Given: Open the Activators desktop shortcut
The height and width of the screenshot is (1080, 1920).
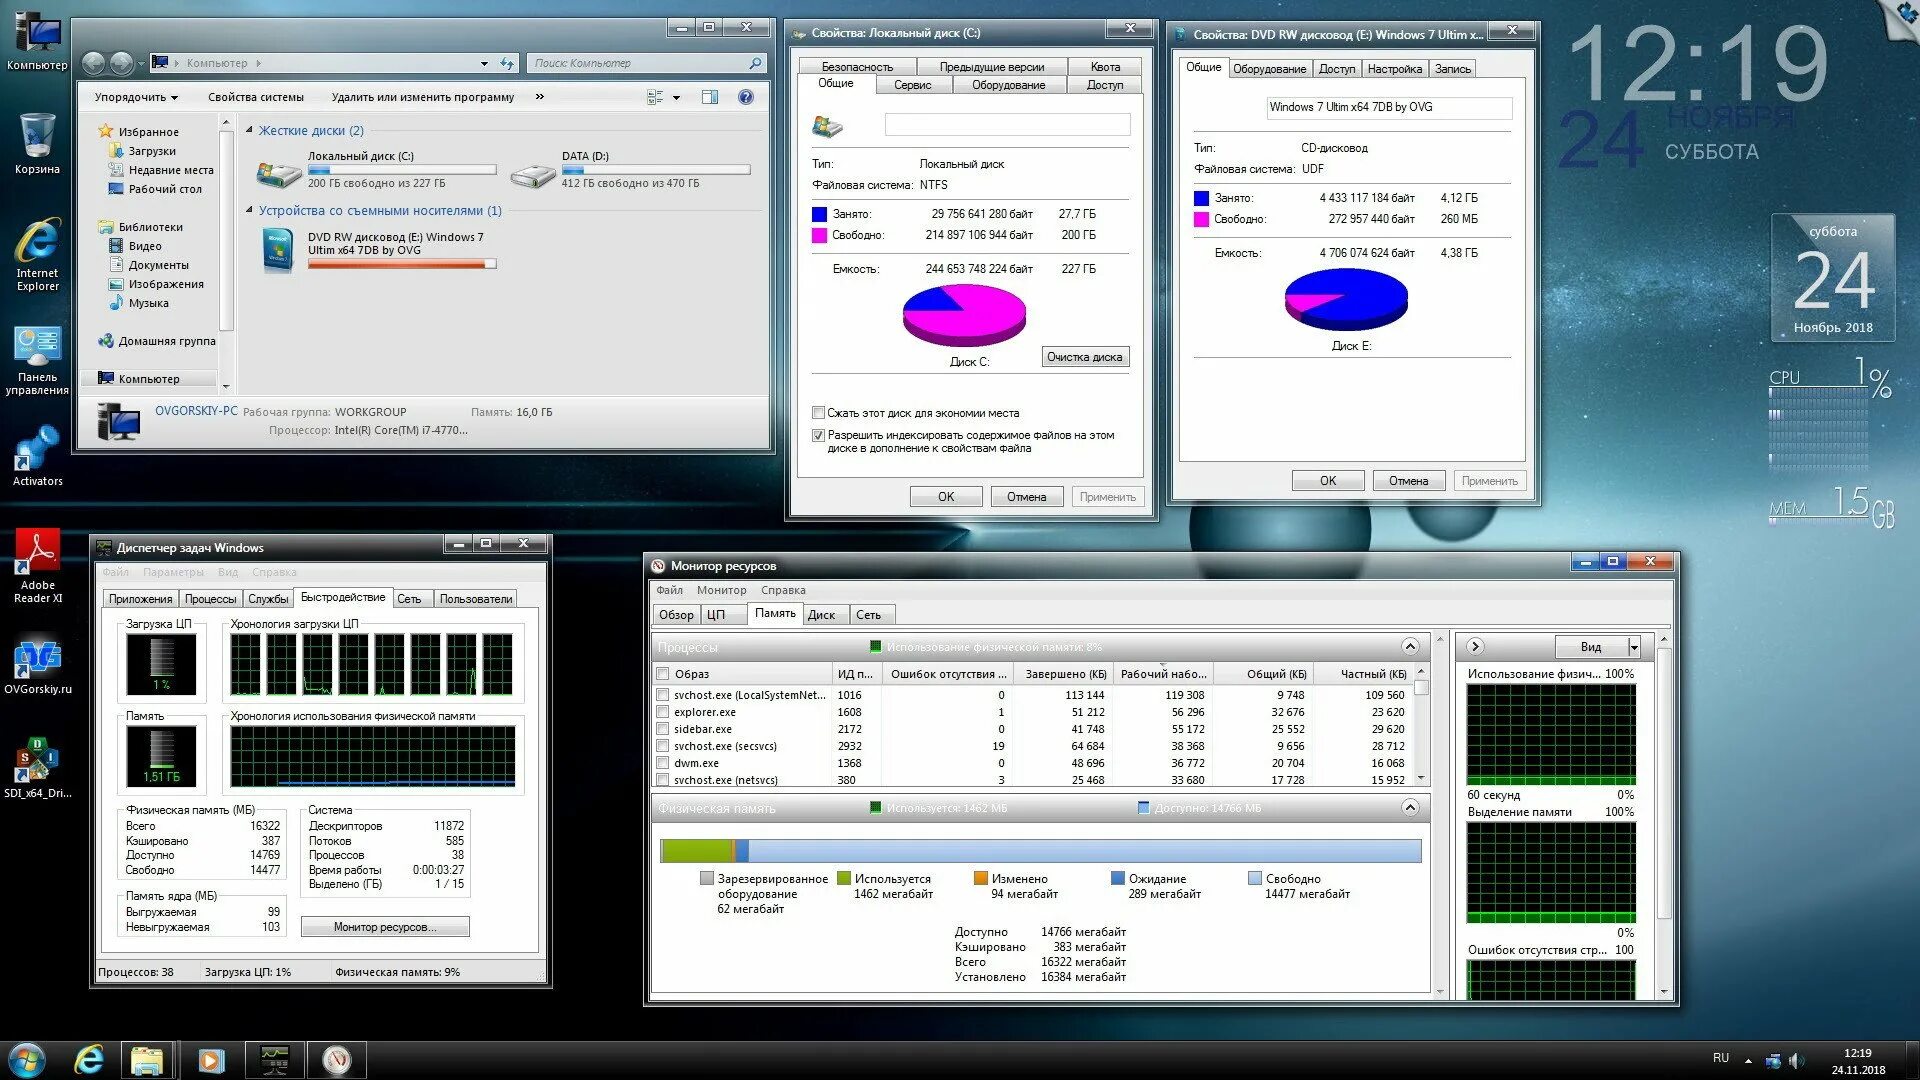Looking at the screenshot, I should click(37, 450).
